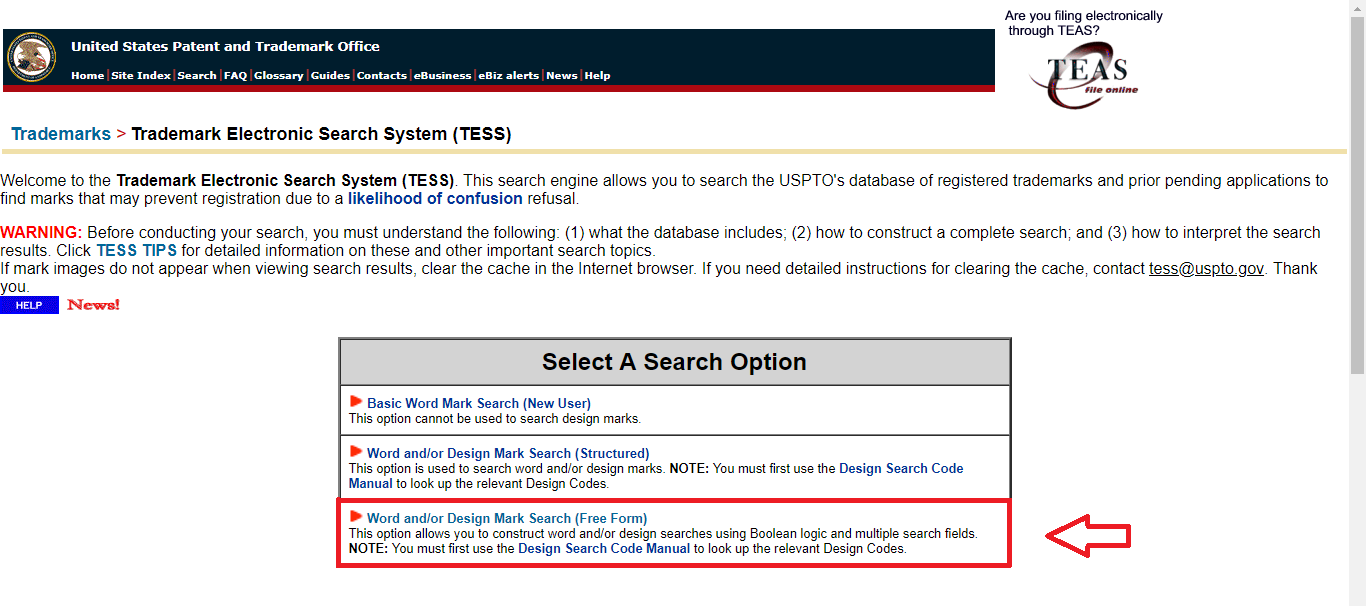The image size is (1366, 606).
Task: Click 'This option cannot be used to search design marks'
Action: point(494,419)
